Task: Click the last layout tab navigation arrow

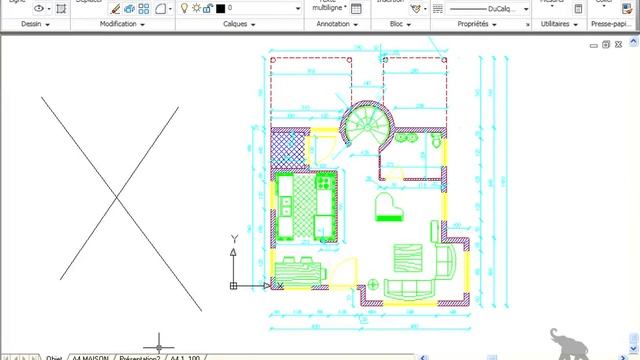Action: pyautogui.click(x=34, y=358)
